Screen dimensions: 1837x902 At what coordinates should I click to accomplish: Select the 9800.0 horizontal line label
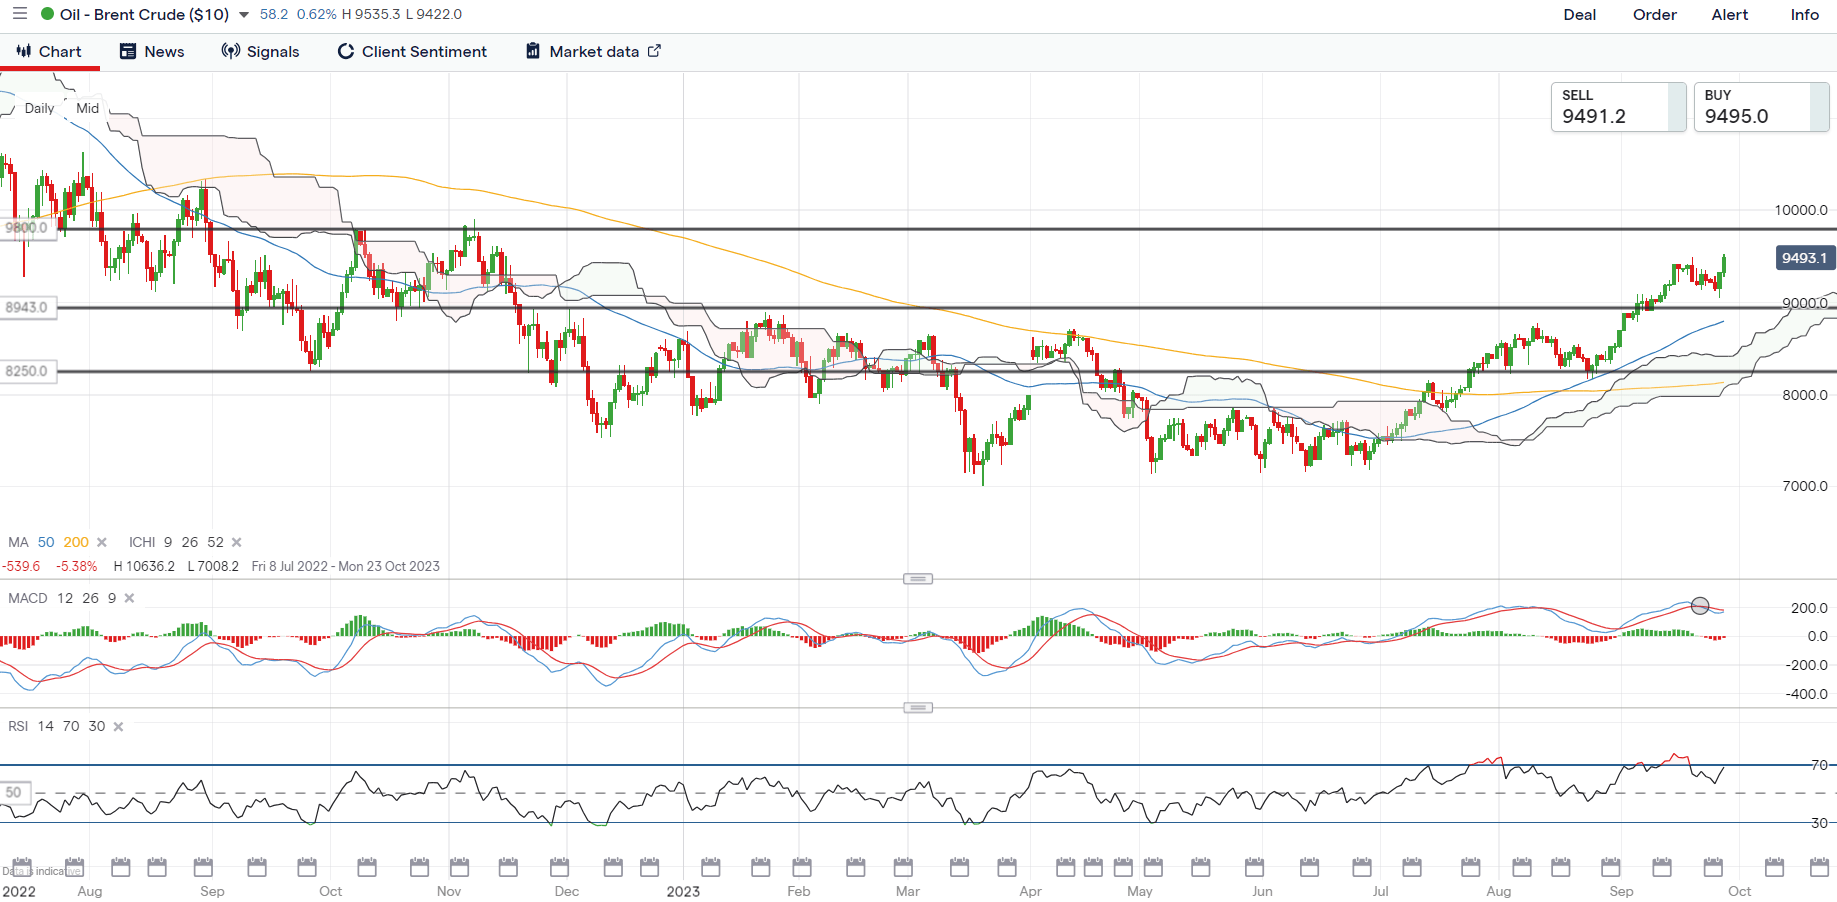[27, 228]
